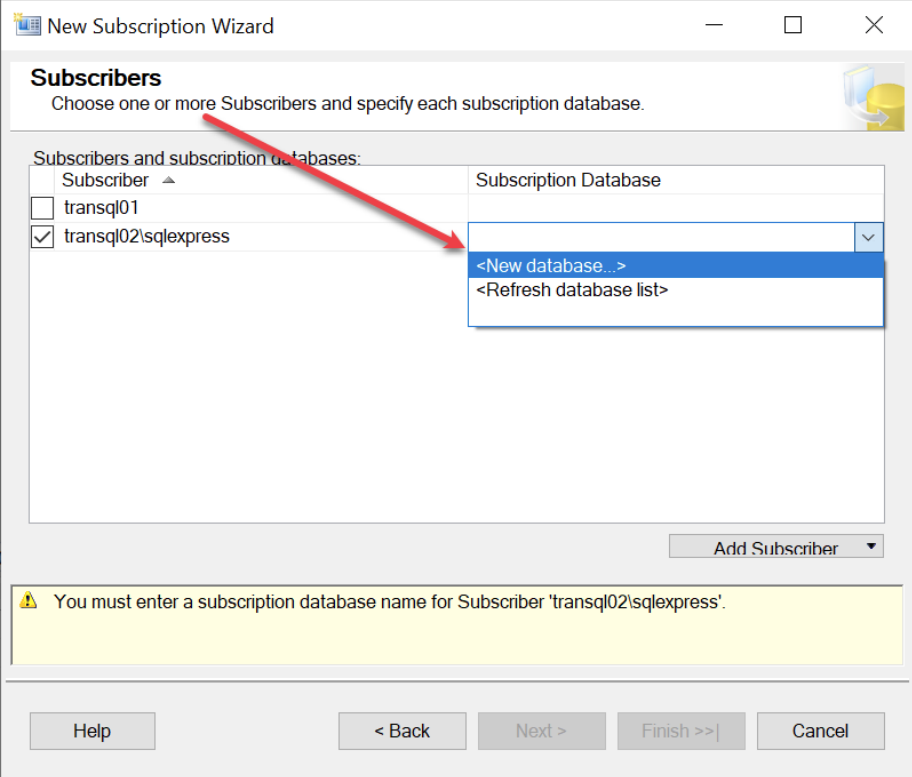Click the warning icon in the message panel
The width and height of the screenshot is (912, 777).
28,600
